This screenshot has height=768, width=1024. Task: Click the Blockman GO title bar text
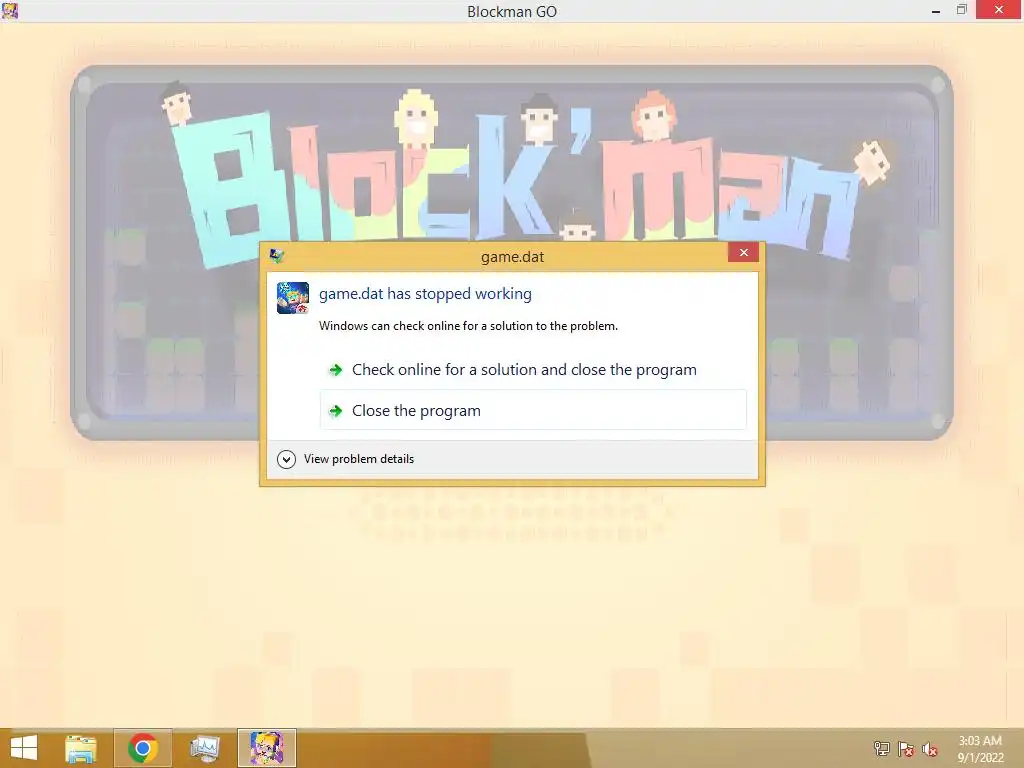click(x=512, y=12)
